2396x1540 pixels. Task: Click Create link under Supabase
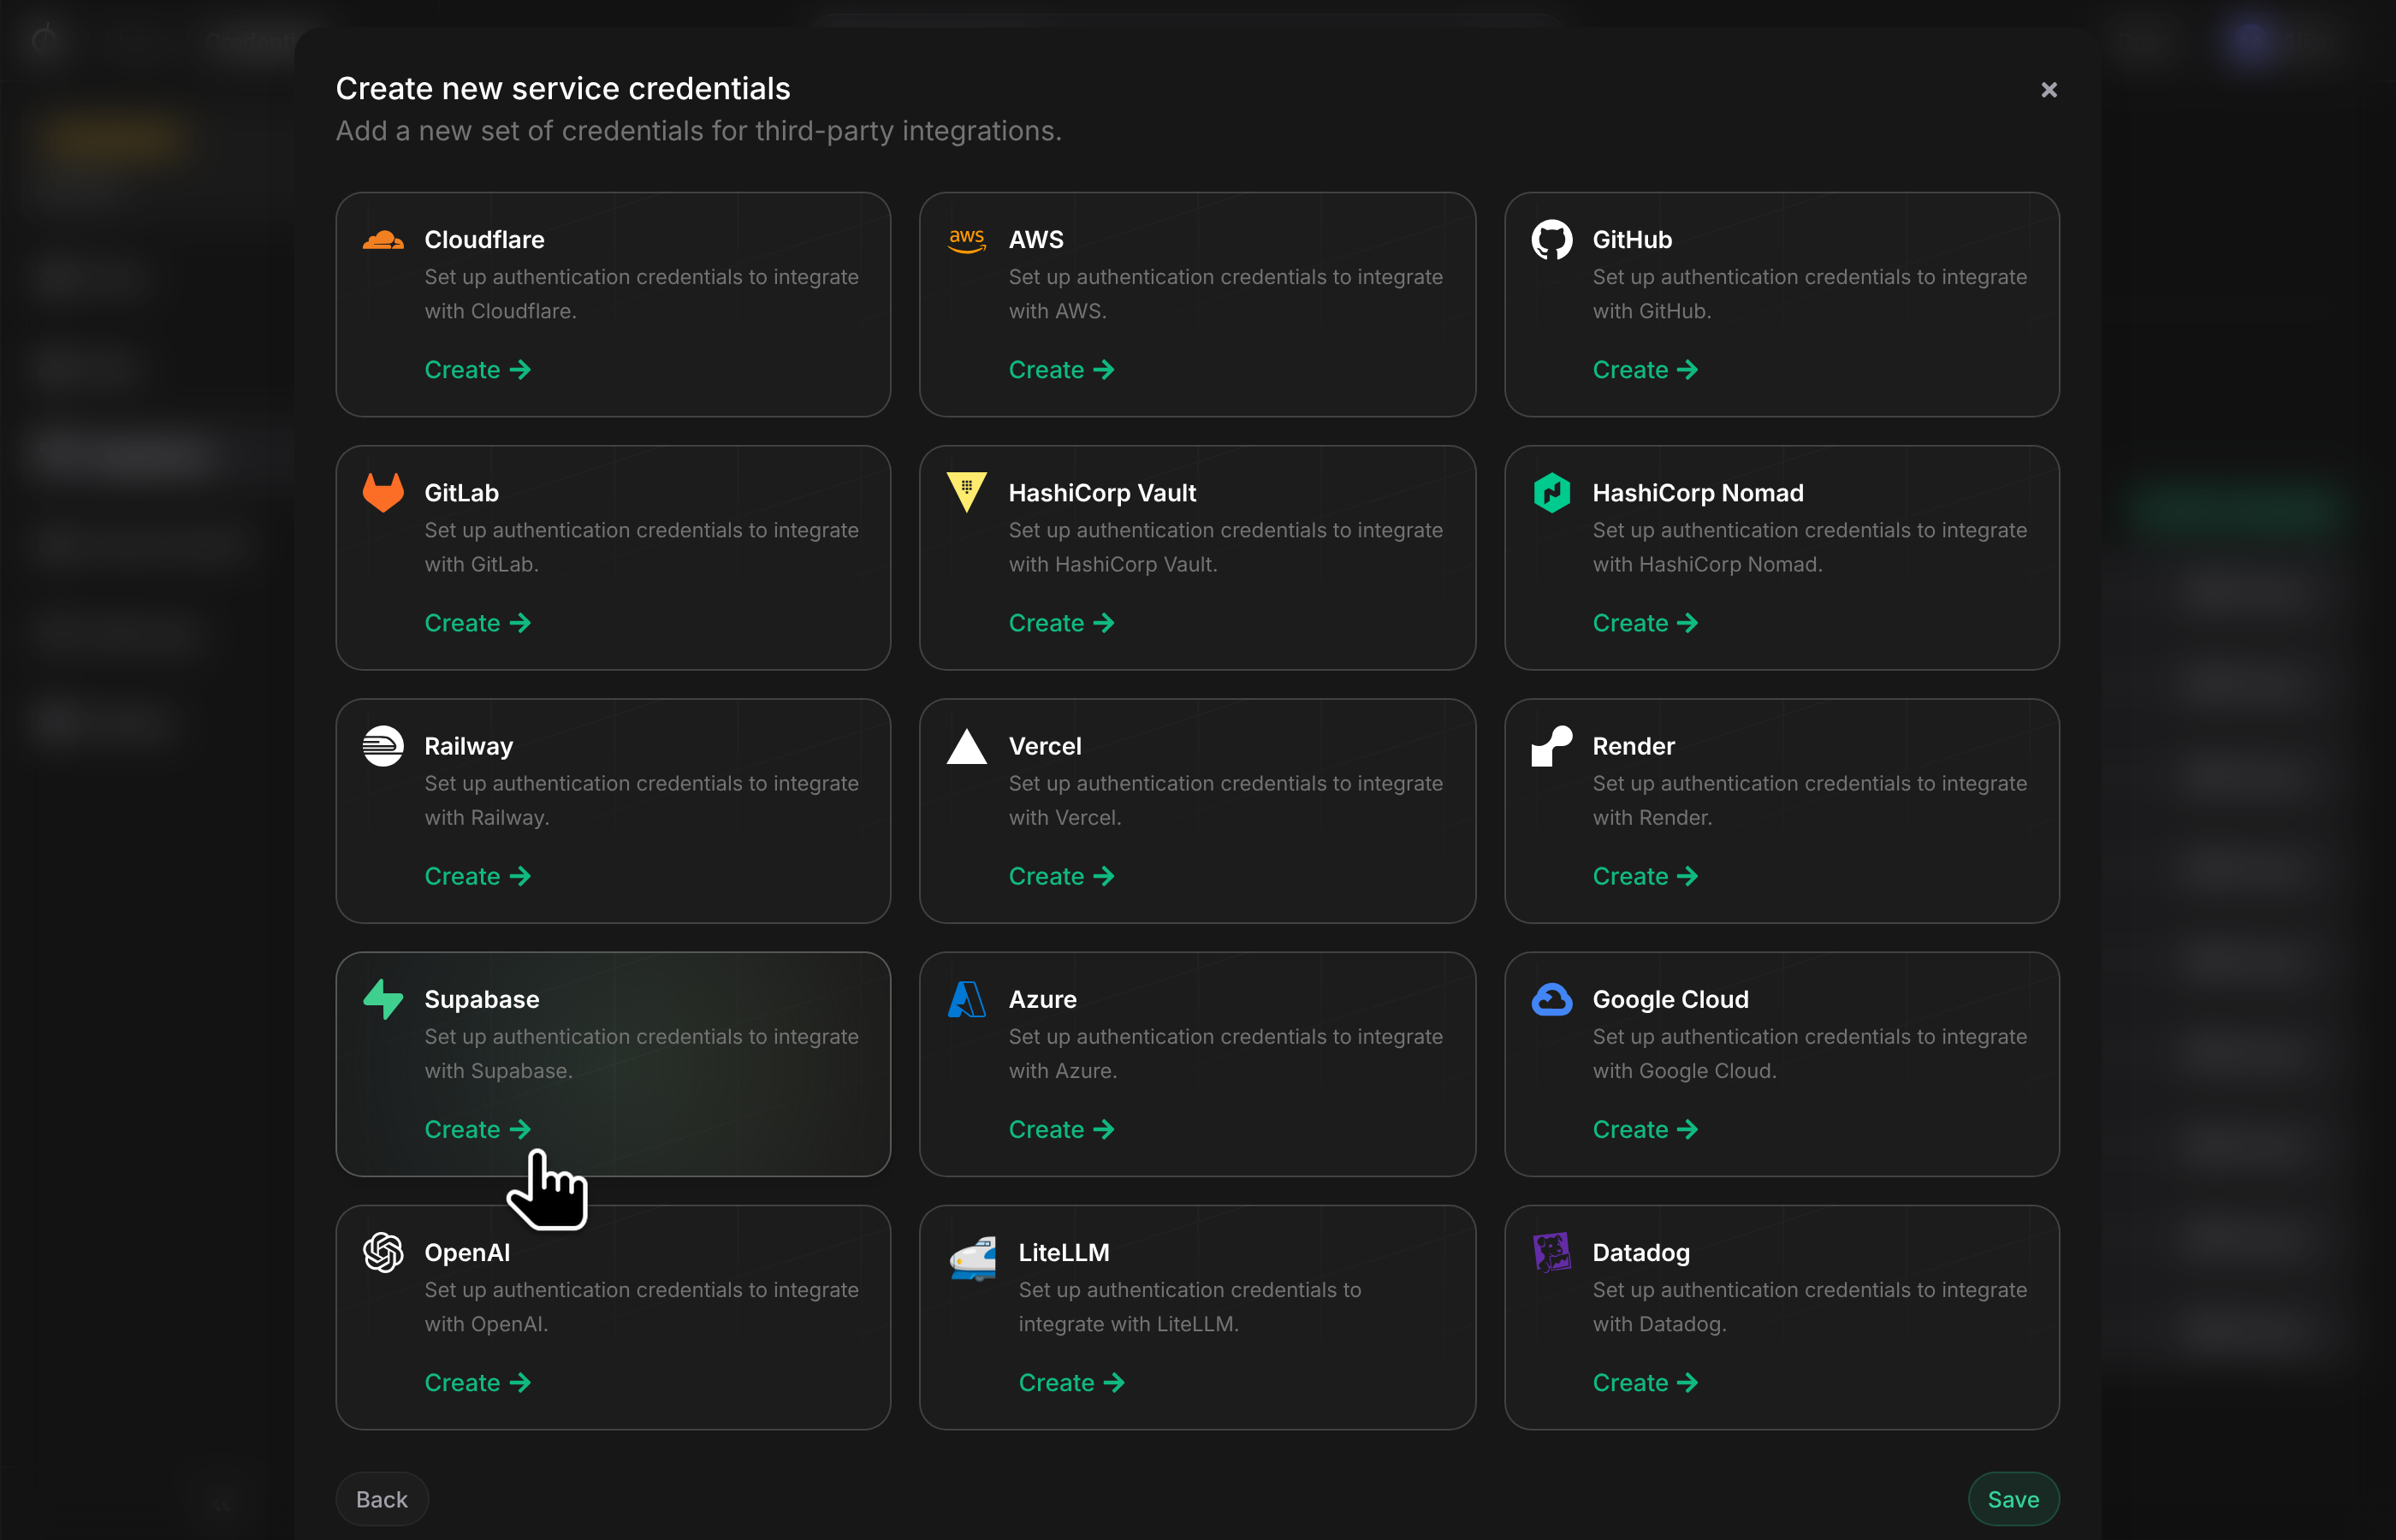pos(477,1129)
